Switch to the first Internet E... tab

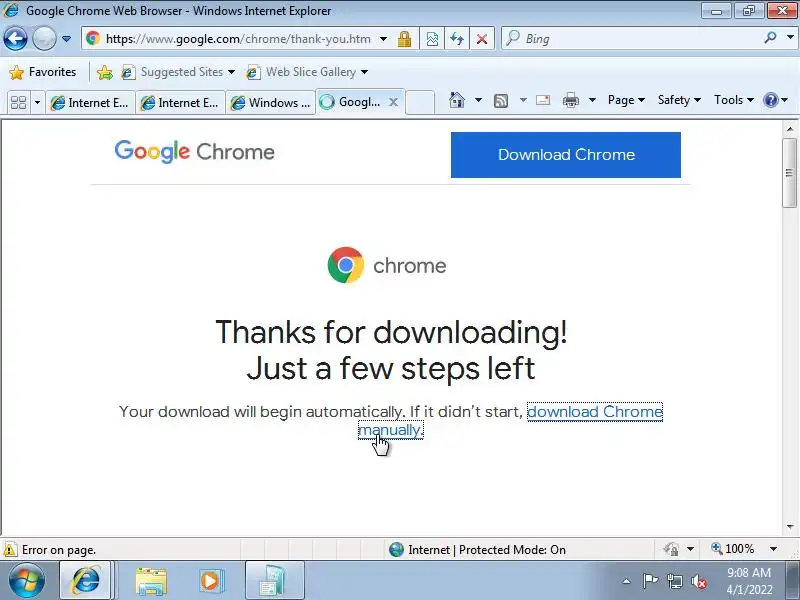pyautogui.click(x=90, y=103)
